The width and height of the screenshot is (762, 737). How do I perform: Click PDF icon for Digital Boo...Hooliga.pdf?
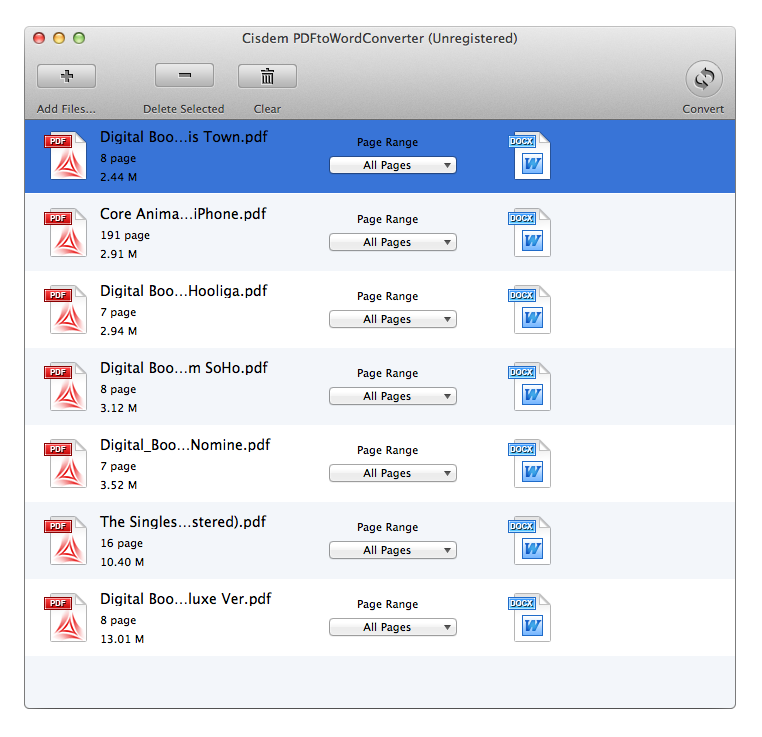tap(66, 309)
